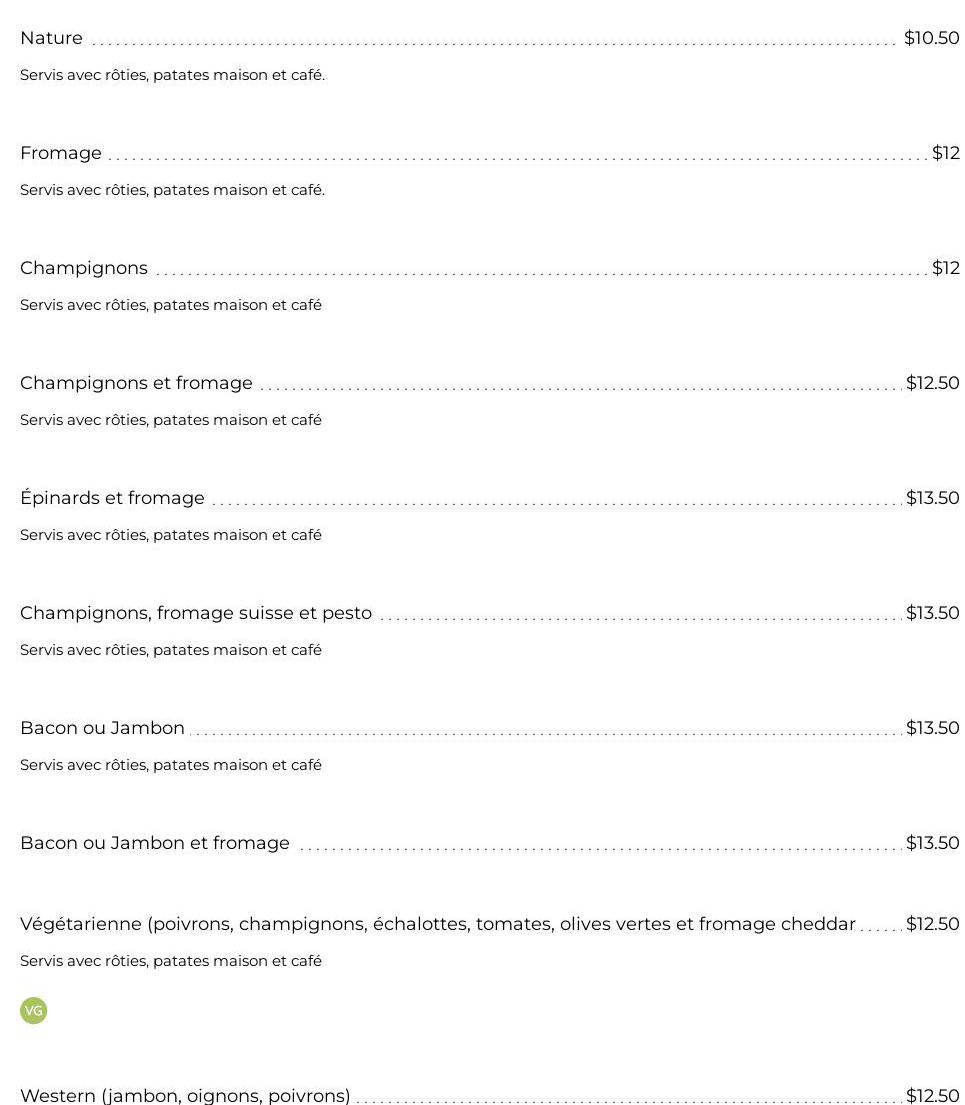Select the $13.50 price for Épinards et fromage
Viewport: 965px width, 1105px height.
(x=932, y=498)
